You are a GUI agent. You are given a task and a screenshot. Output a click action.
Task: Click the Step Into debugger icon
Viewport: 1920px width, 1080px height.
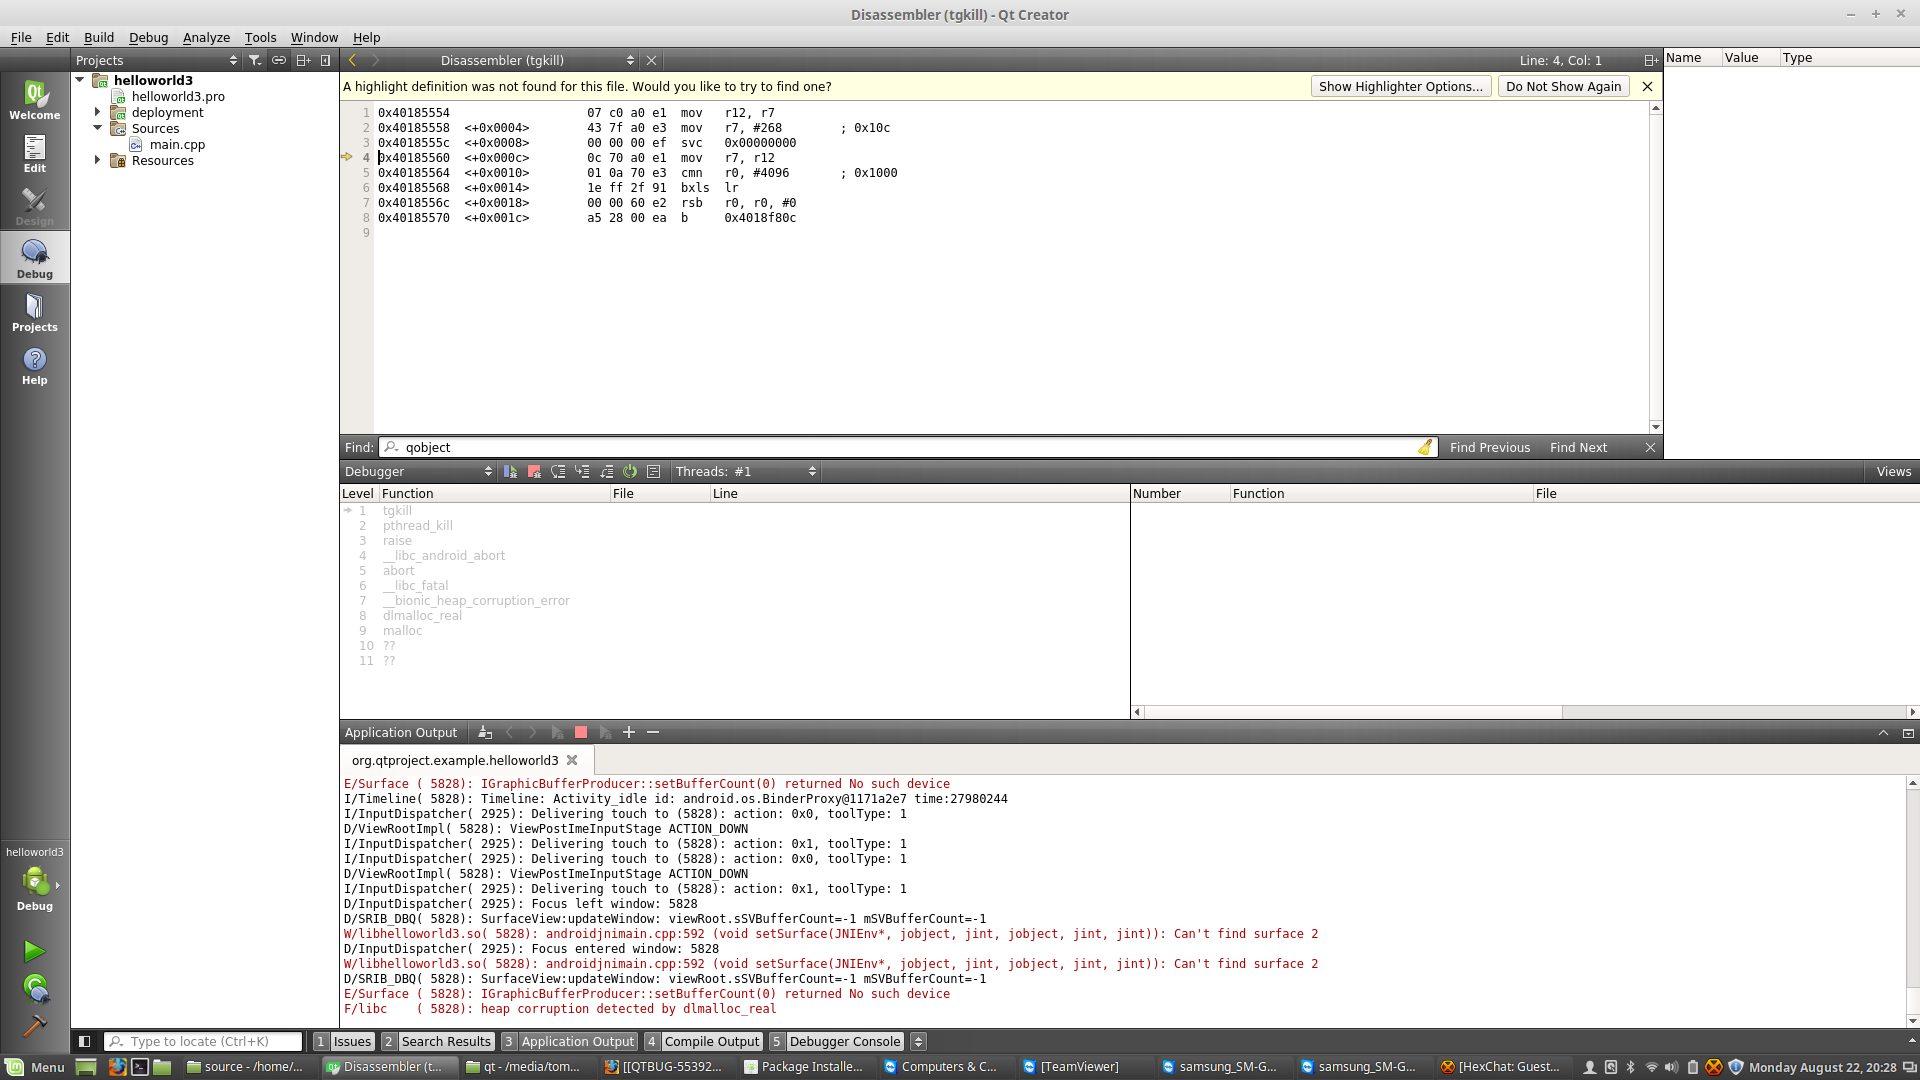(582, 472)
